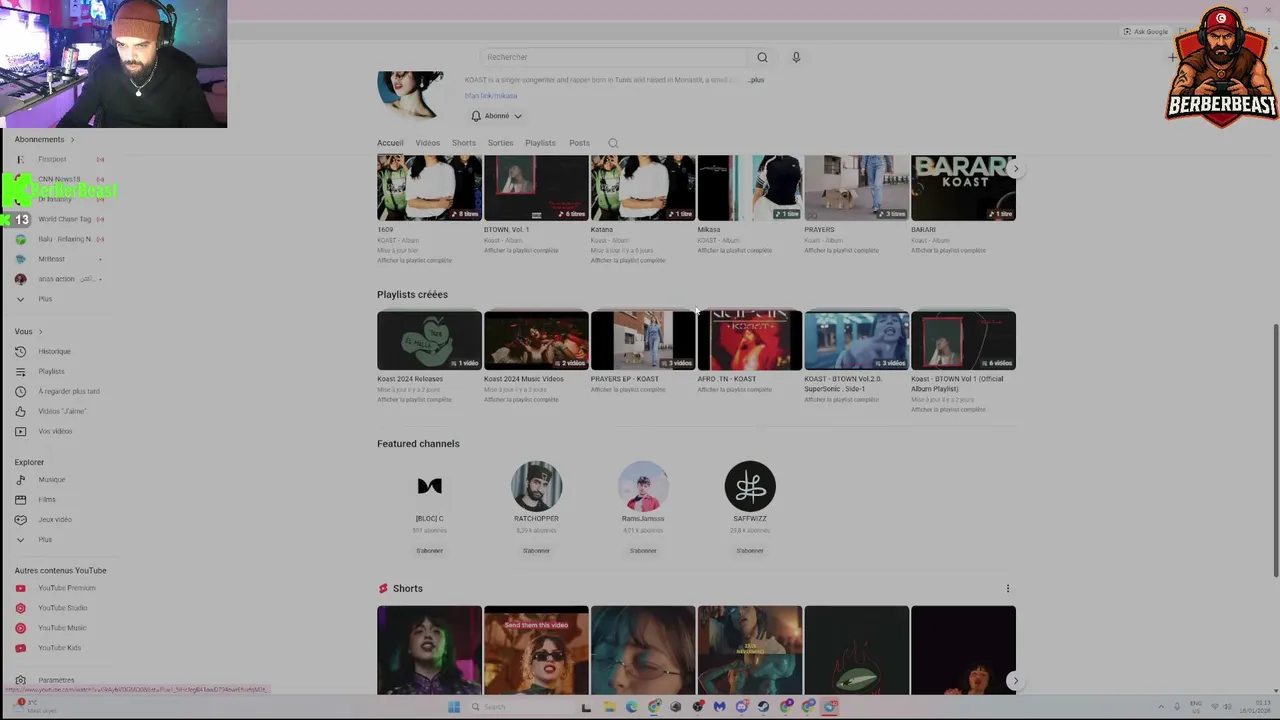Open the RATCHOPPER channel avatar
Screen dimensions: 1280x720
tap(536, 486)
